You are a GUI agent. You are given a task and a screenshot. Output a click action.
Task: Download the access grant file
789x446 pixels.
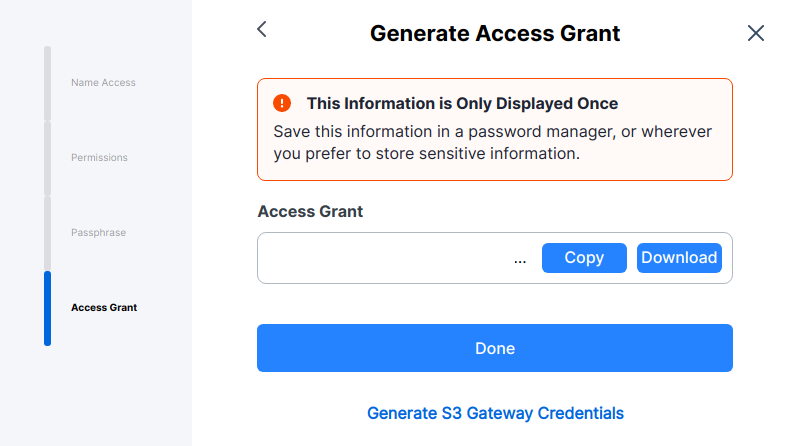(679, 258)
